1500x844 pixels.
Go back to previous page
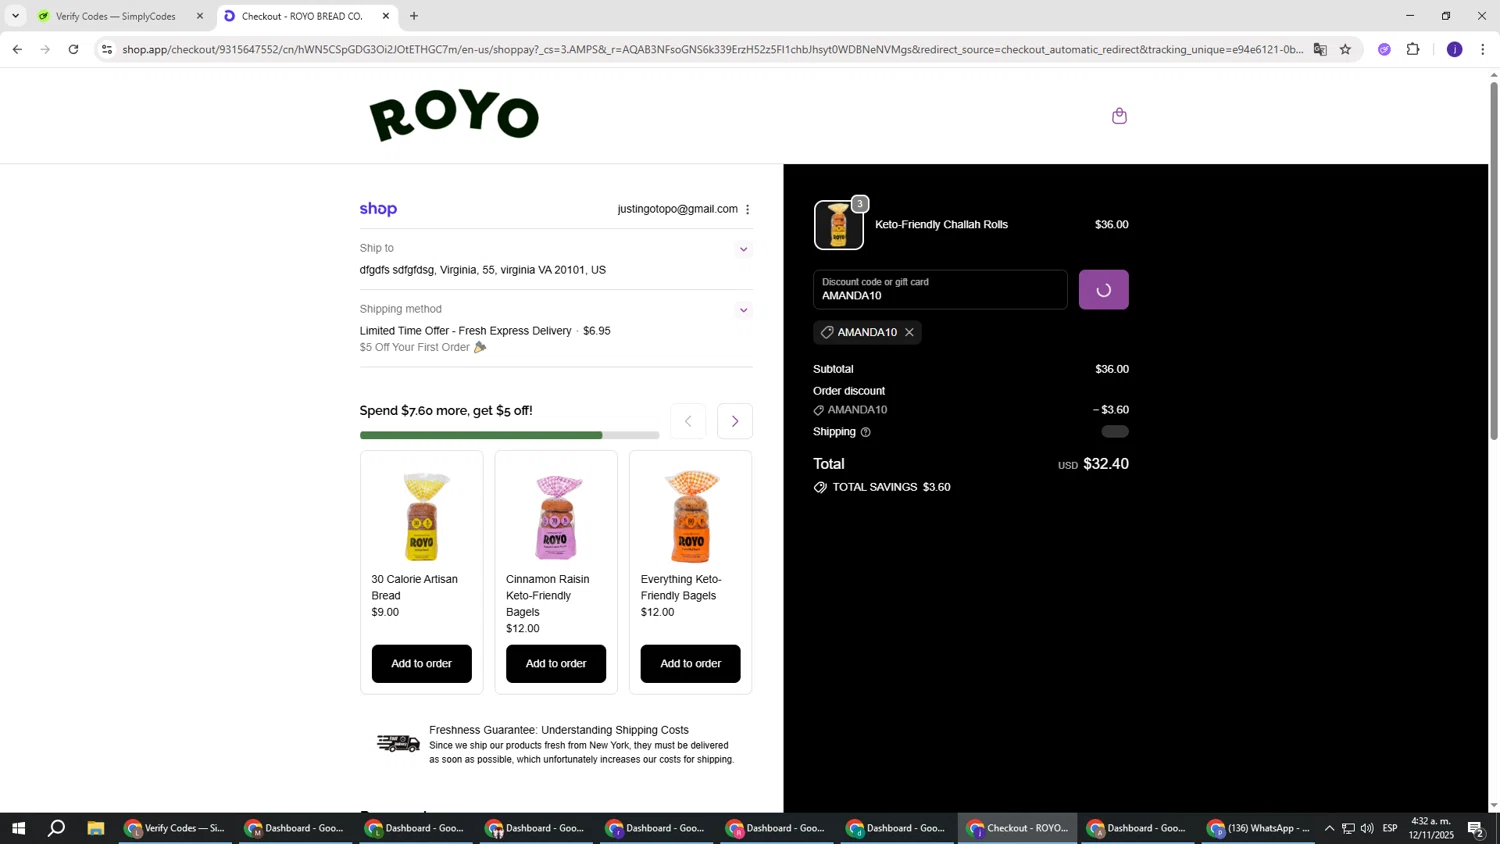(17, 49)
